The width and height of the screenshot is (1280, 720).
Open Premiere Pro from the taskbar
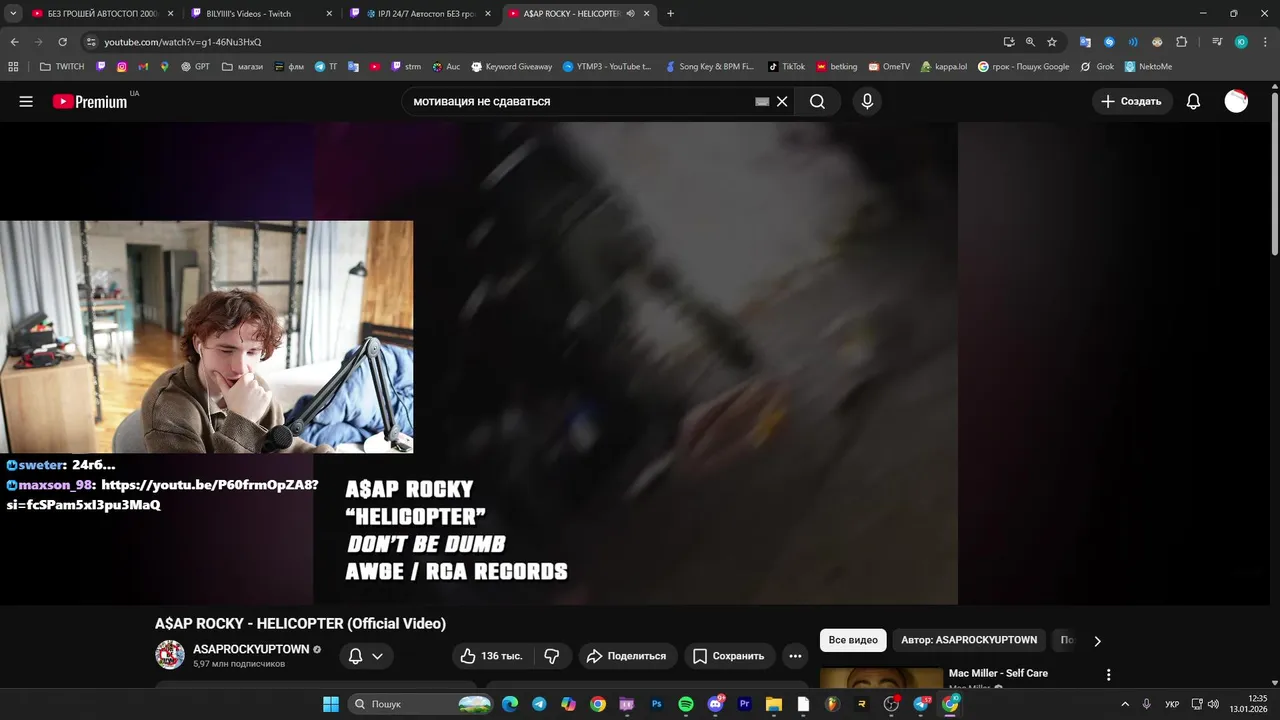click(x=745, y=704)
